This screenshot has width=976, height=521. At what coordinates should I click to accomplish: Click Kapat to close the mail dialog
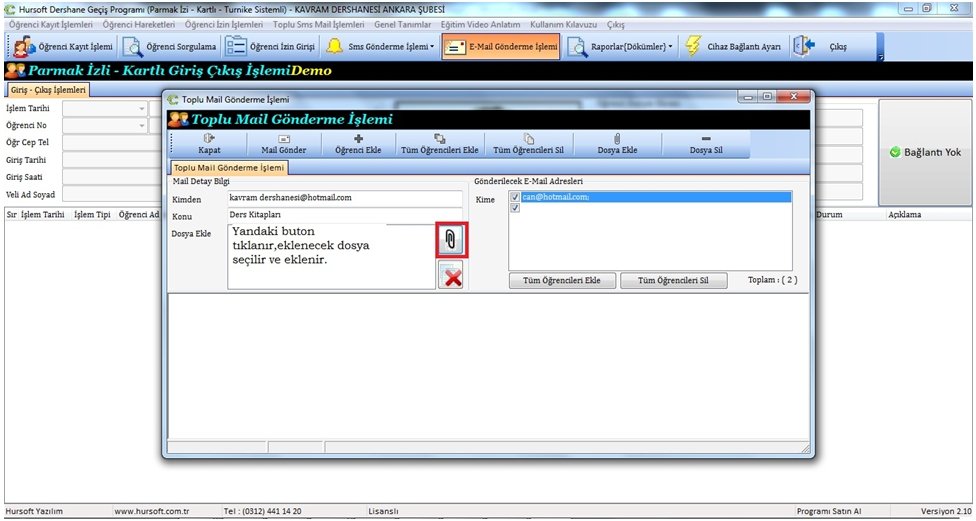tap(209, 144)
